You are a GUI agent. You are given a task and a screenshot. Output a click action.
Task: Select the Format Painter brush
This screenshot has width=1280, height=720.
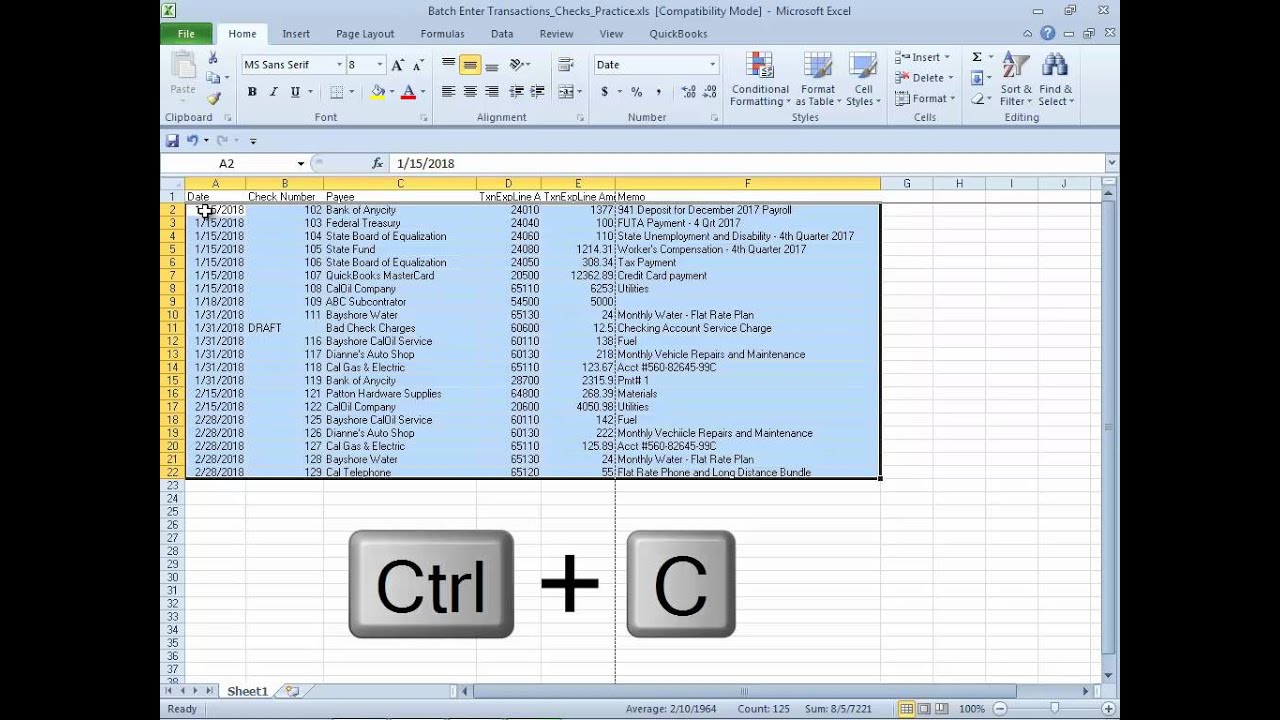point(213,98)
